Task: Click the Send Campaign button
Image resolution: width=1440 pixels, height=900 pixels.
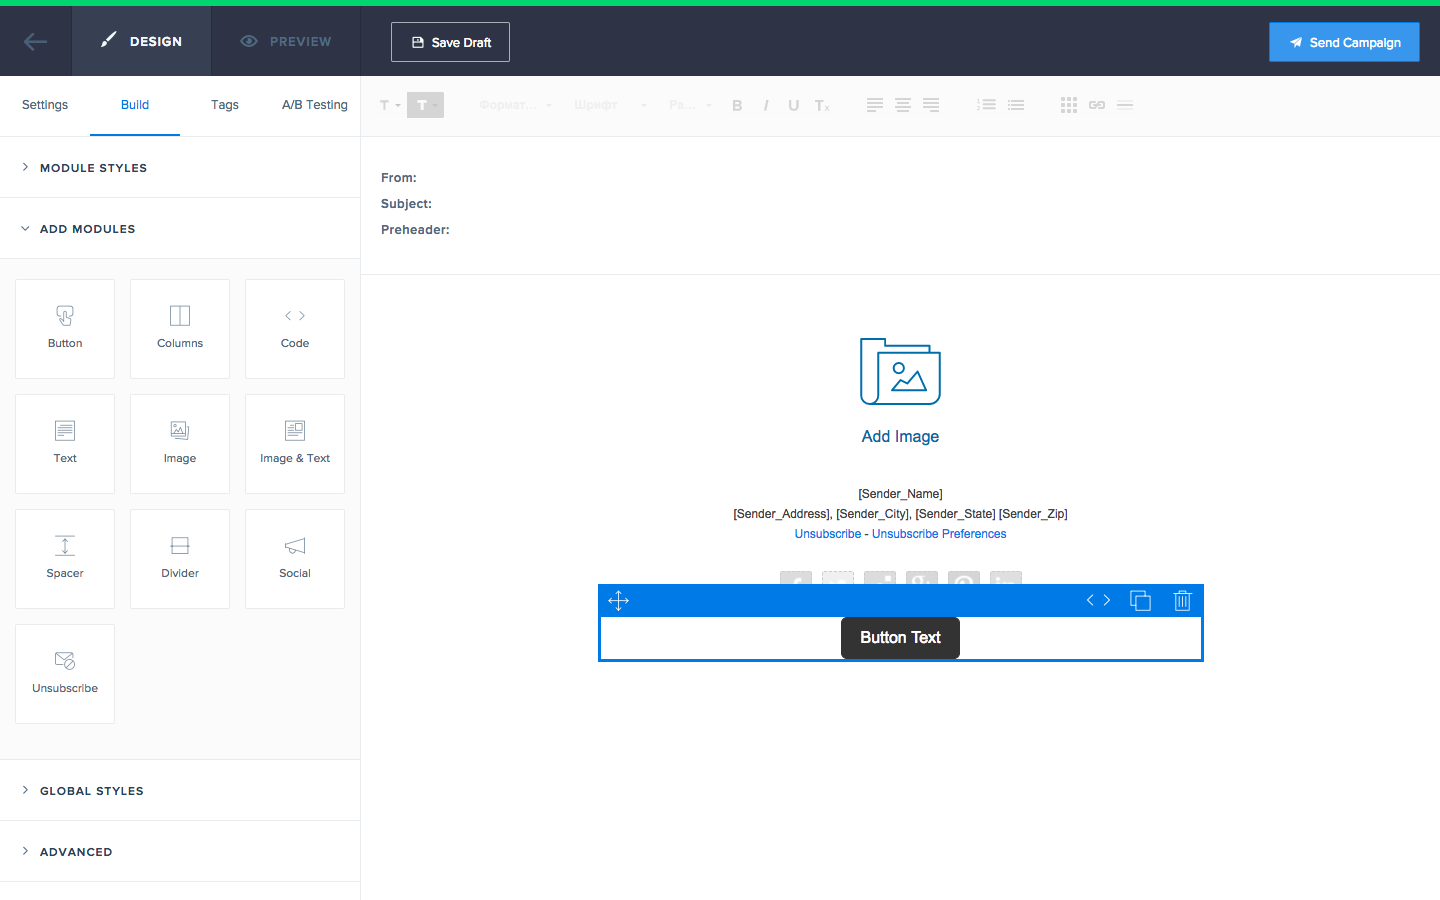Action: (1344, 41)
